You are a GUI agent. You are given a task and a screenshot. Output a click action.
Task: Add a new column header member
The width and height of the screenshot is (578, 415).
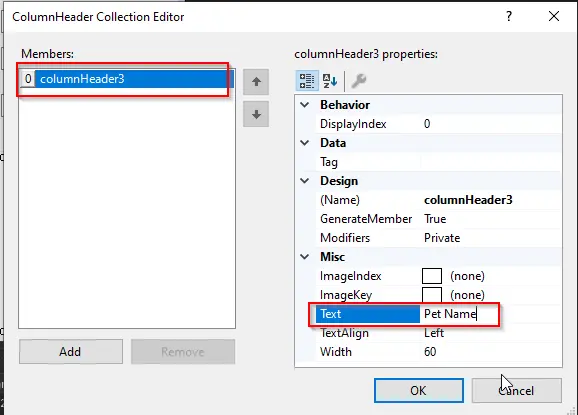click(x=71, y=352)
